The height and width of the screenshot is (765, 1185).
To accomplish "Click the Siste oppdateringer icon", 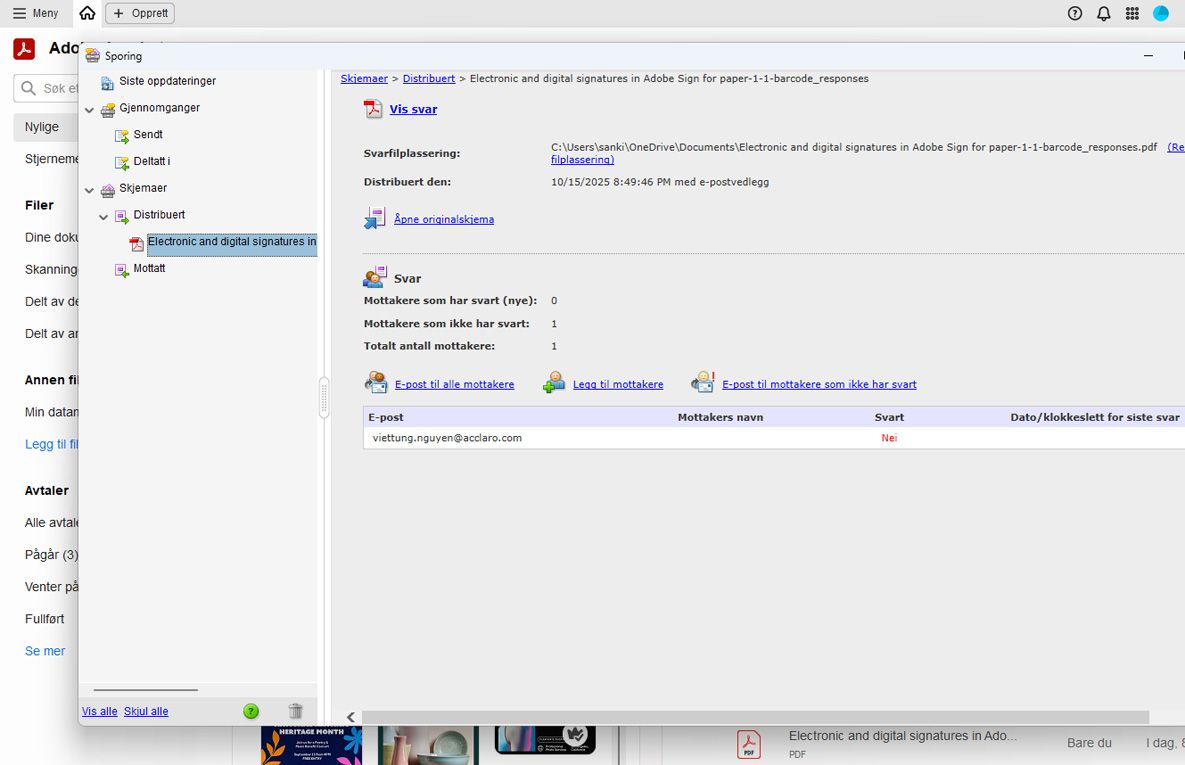I will (x=107, y=82).
